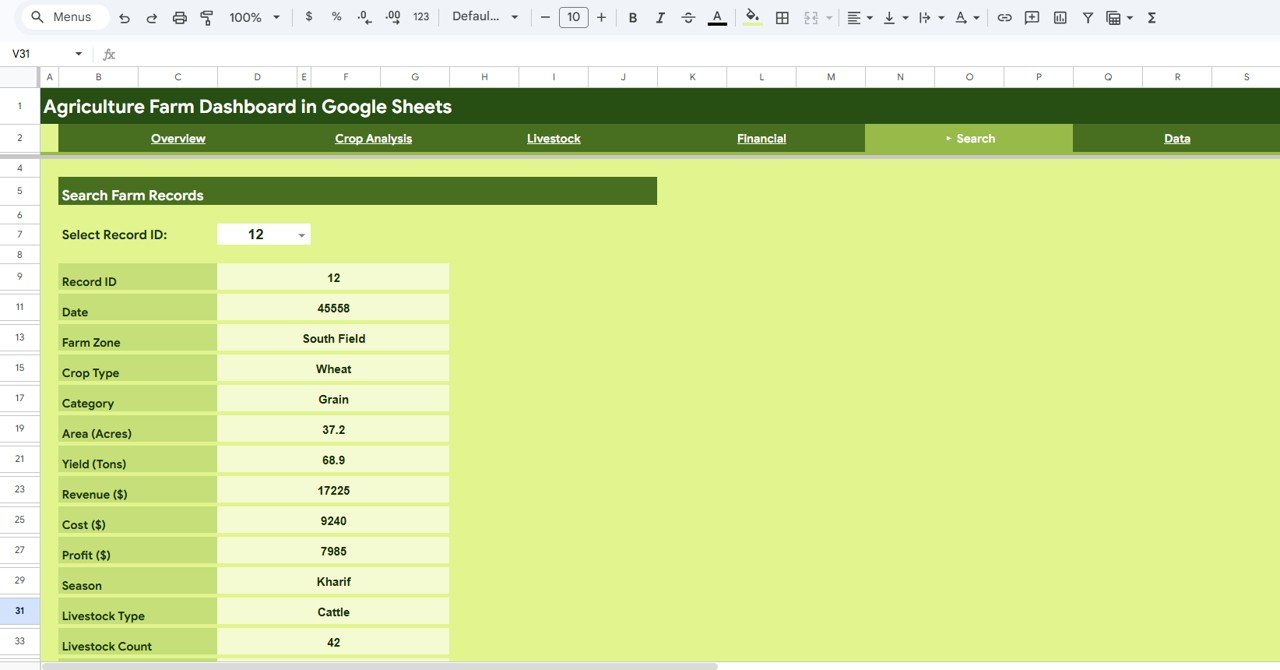Screen dimensions: 1280x670
Task: Open the Crop Analysis section
Action: 373,138
